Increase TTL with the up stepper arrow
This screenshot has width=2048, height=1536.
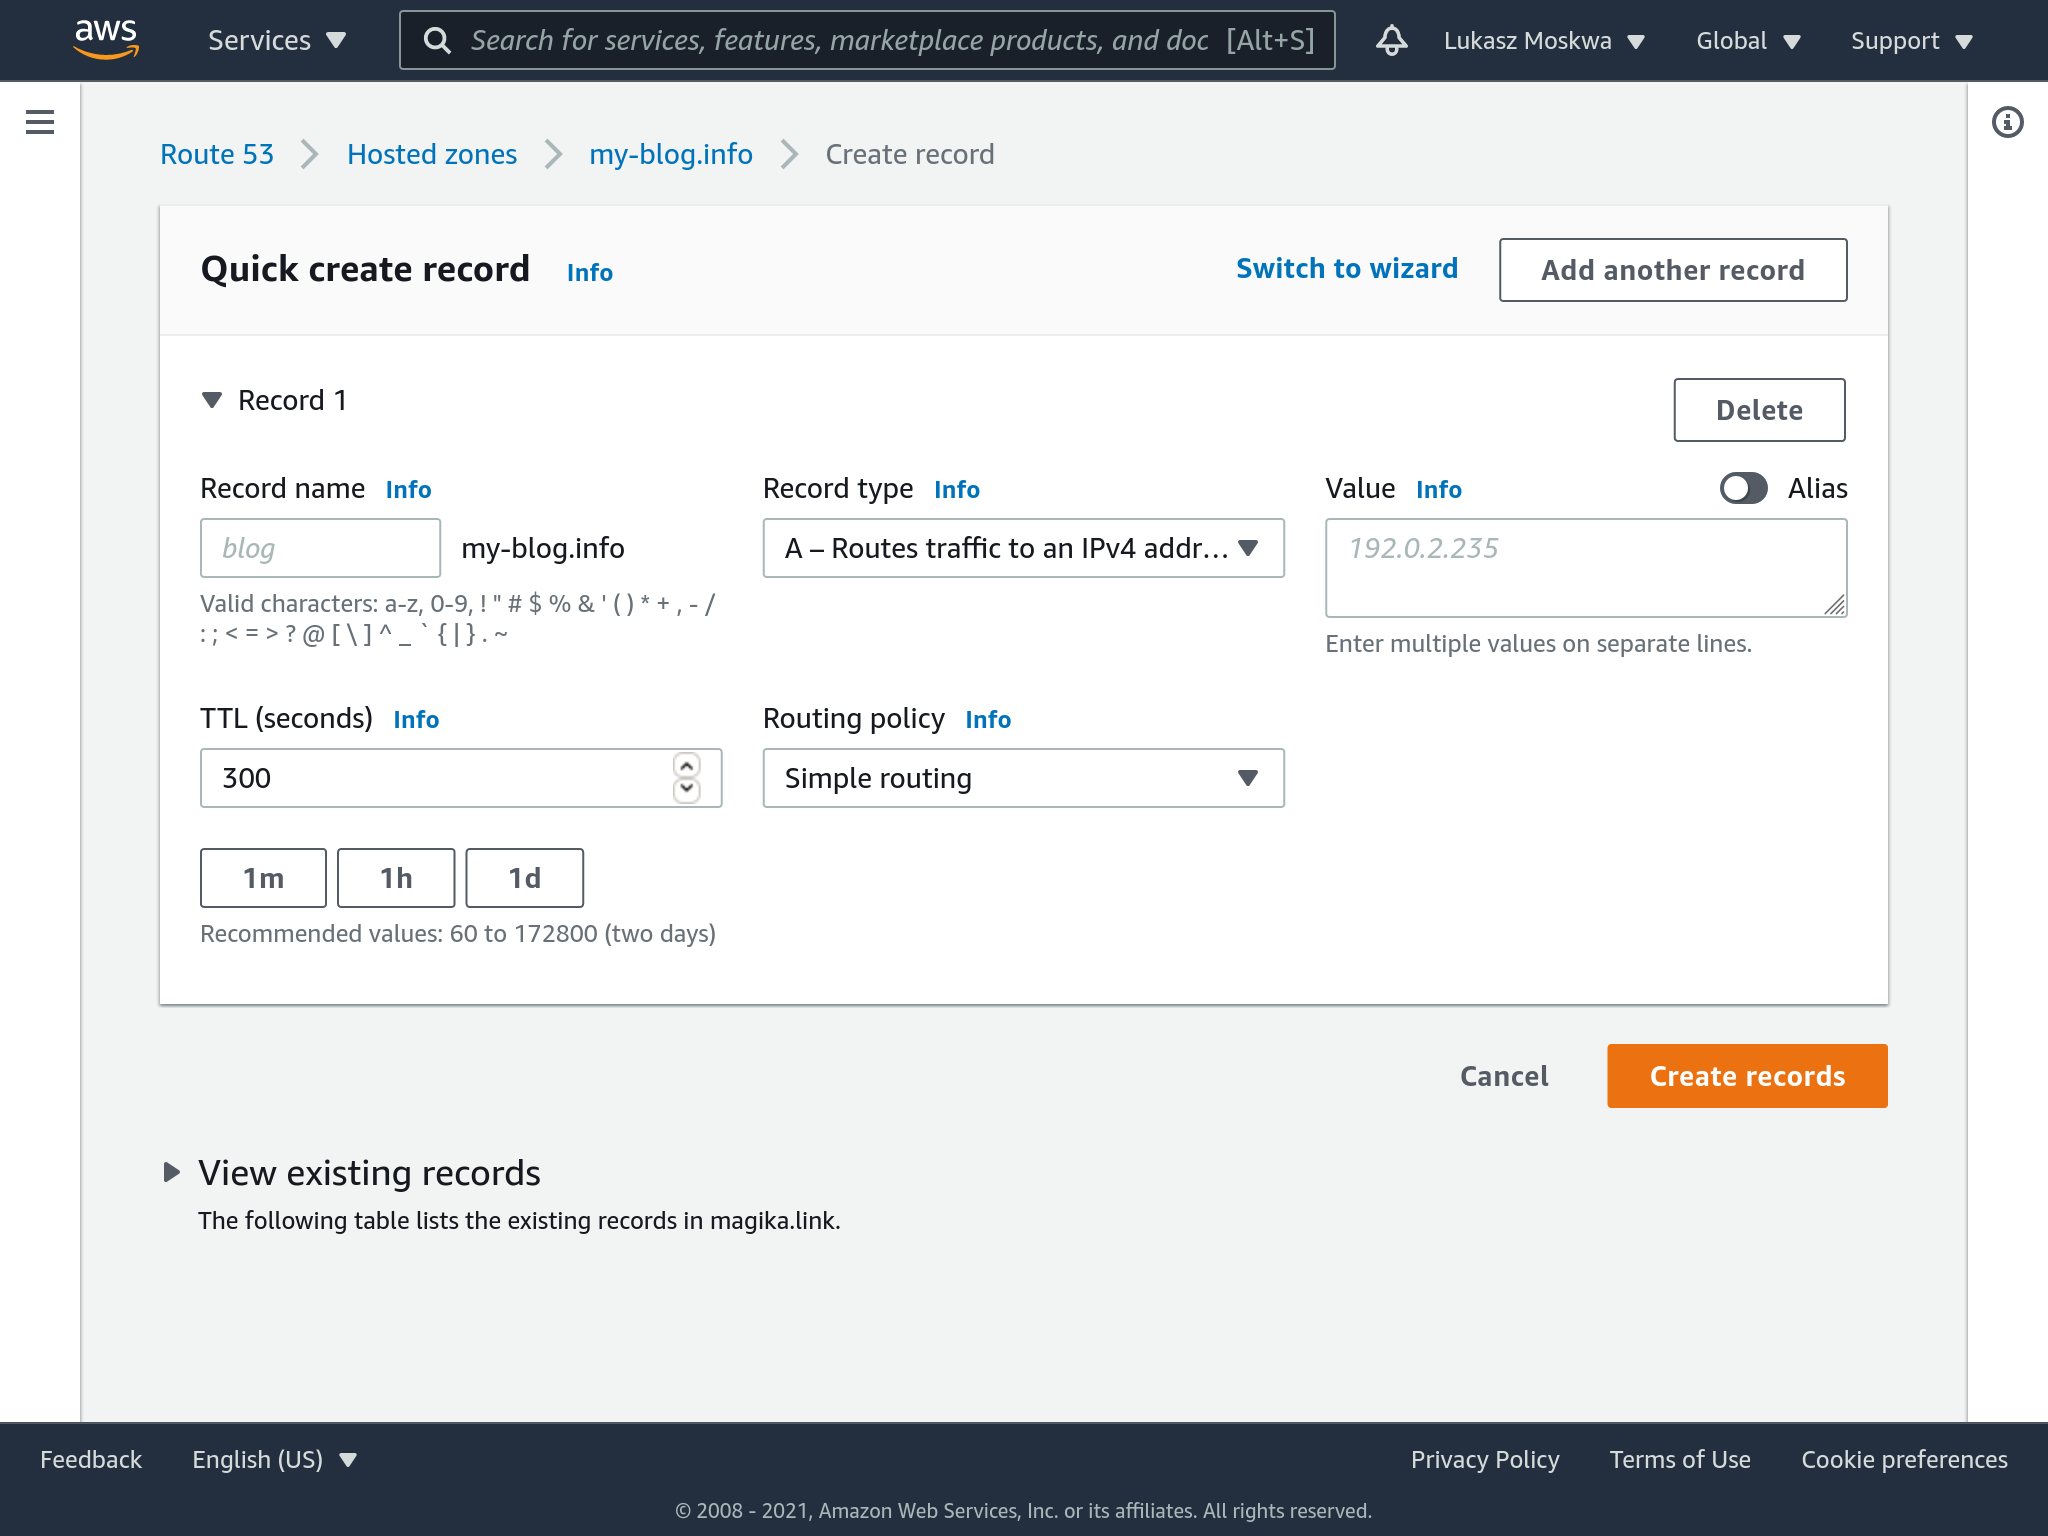click(687, 766)
